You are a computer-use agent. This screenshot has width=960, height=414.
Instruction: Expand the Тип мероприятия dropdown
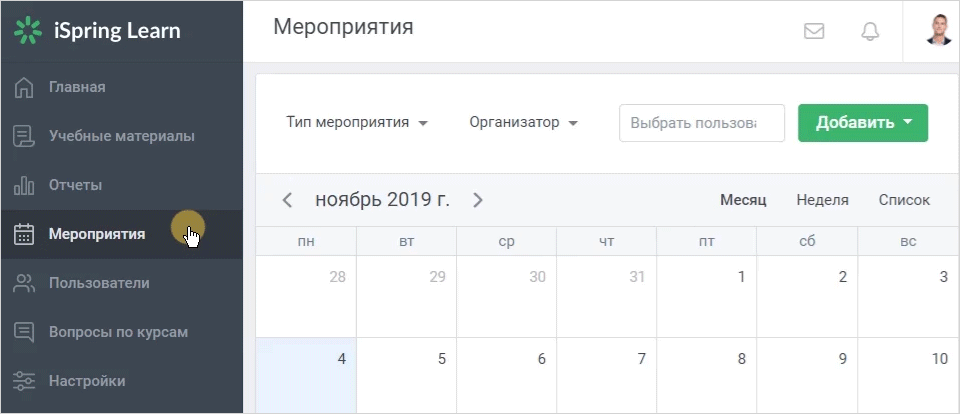pyautogui.click(x=357, y=122)
